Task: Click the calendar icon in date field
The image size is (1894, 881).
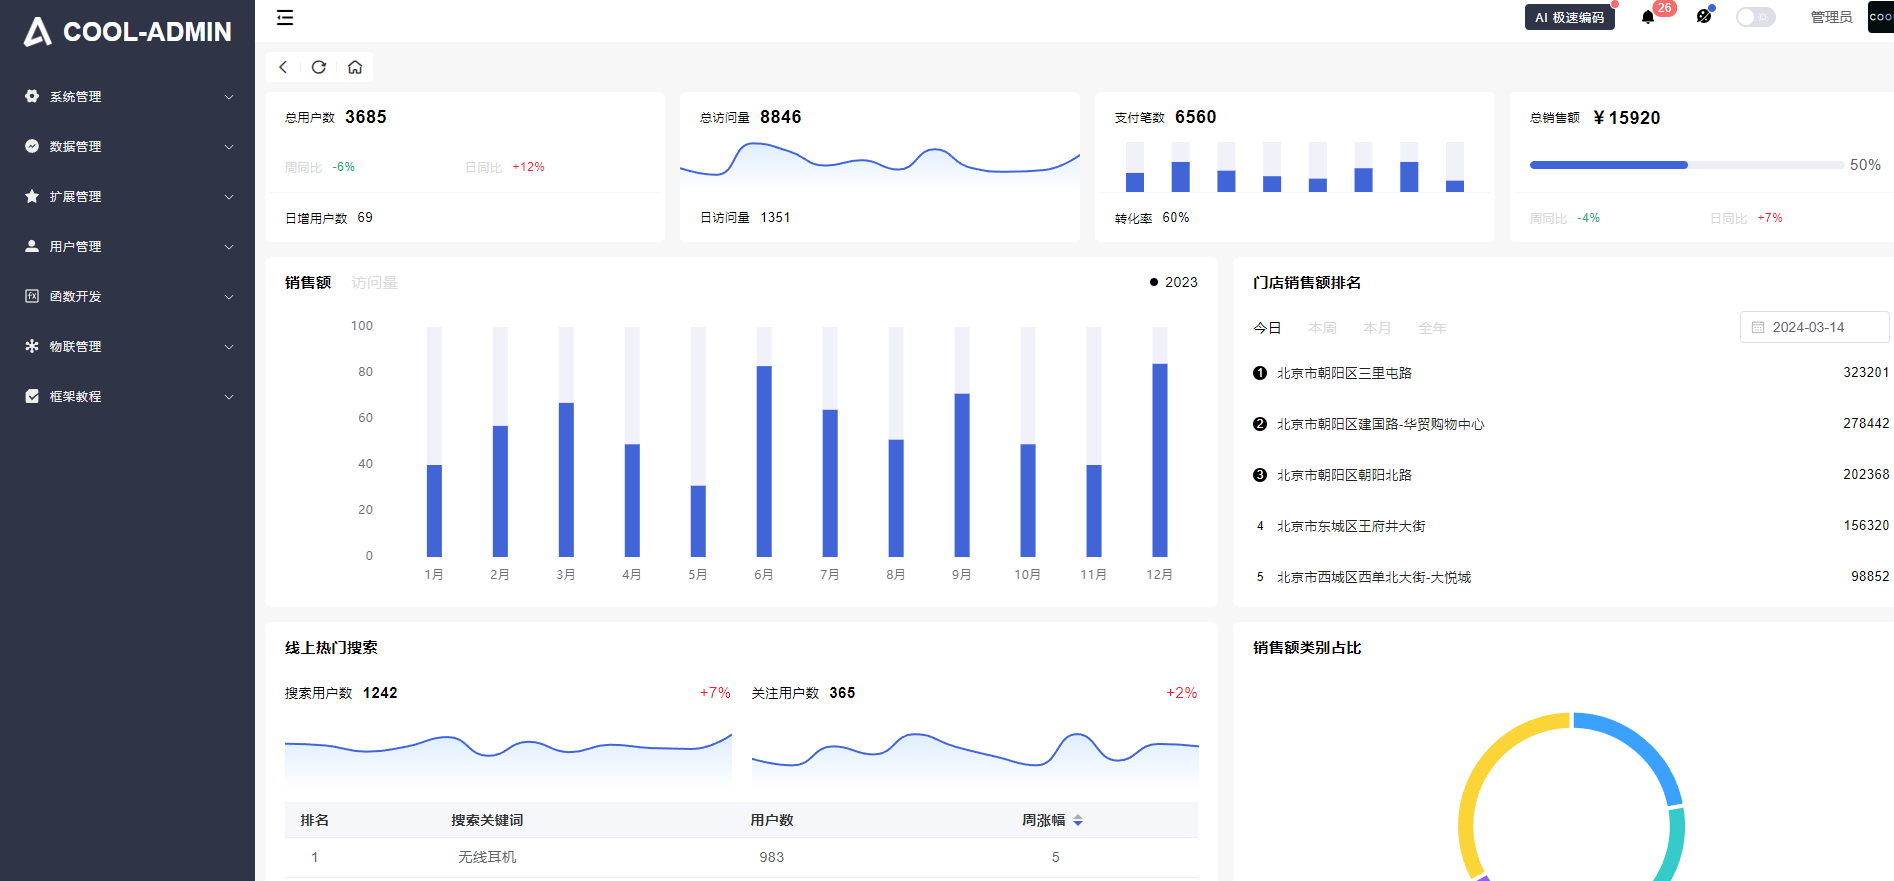Action: point(1758,327)
